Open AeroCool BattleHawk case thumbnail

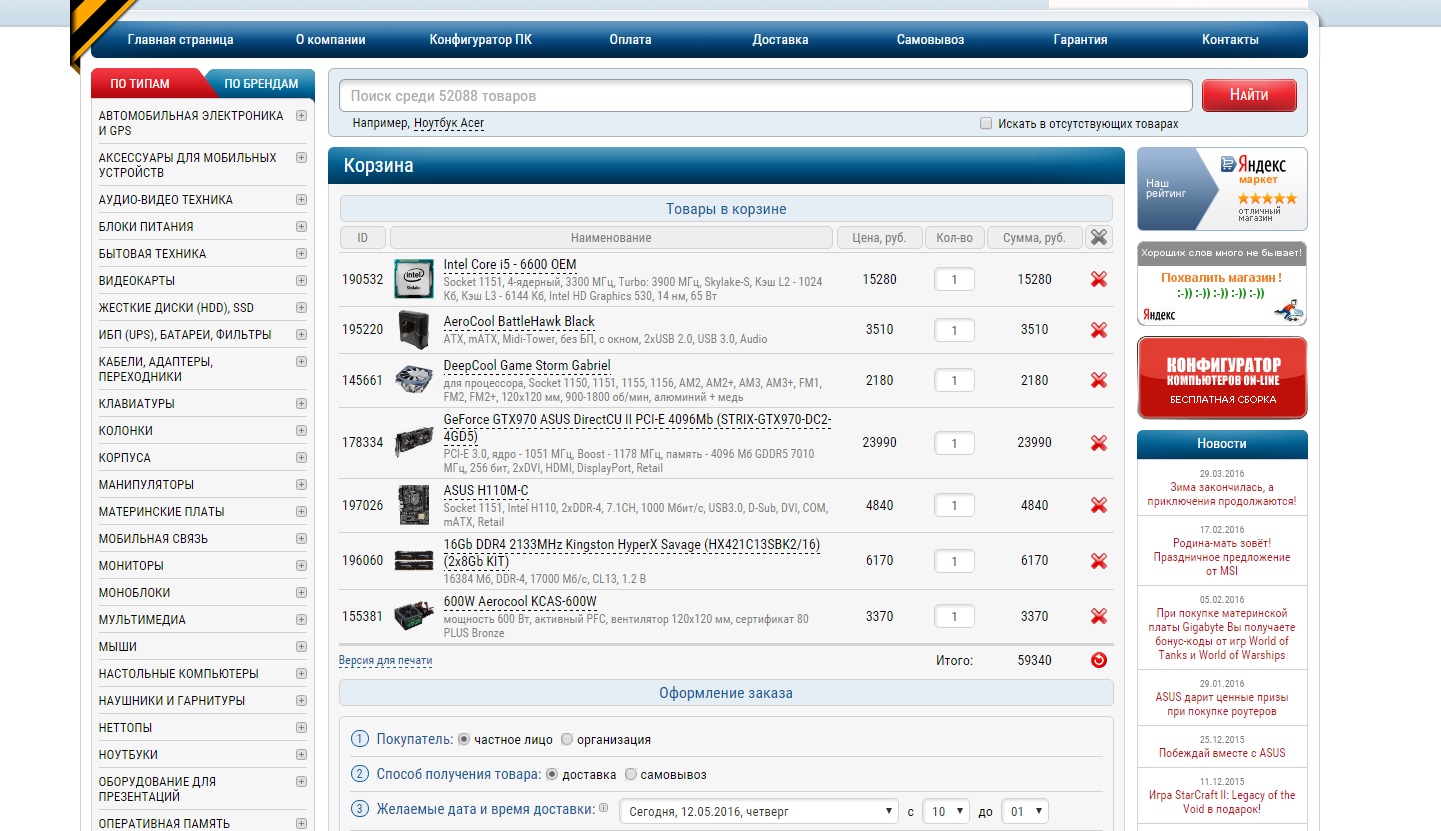click(x=413, y=330)
